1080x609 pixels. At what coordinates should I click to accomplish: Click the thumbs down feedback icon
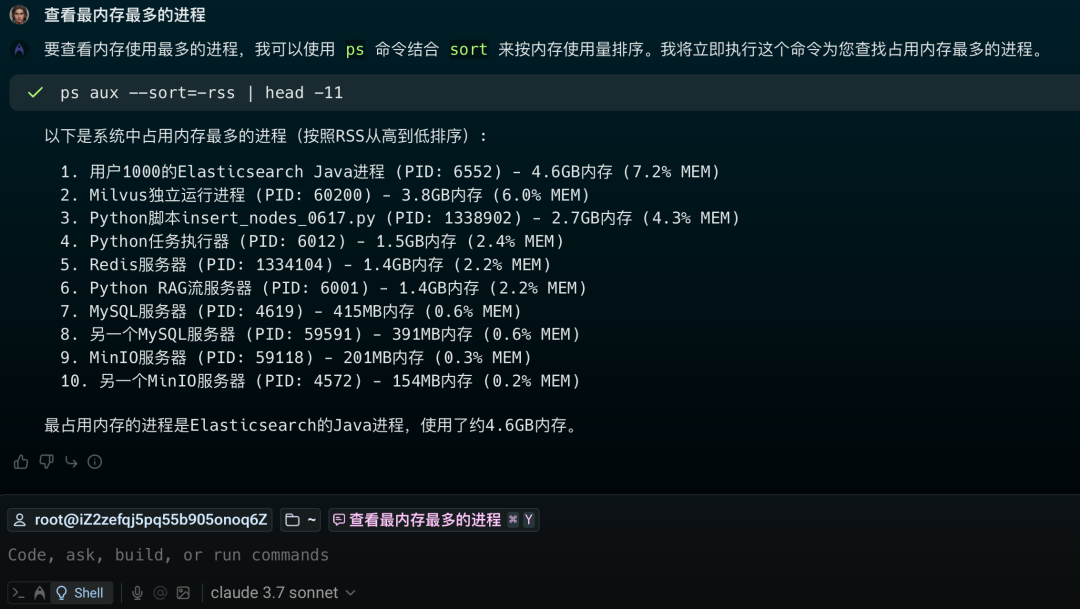46,462
